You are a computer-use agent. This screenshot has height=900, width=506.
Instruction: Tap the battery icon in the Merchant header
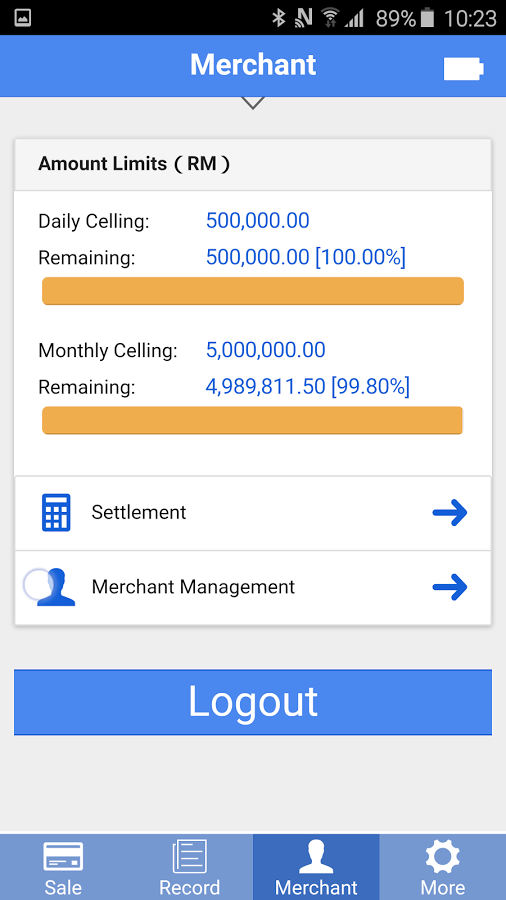point(464,68)
